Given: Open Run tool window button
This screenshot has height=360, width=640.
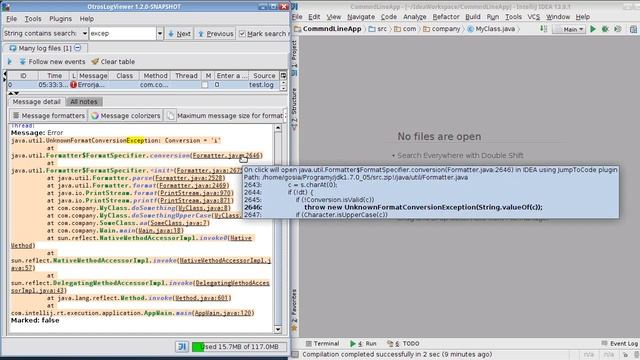Looking at the screenshot, I should pos(363,344).
